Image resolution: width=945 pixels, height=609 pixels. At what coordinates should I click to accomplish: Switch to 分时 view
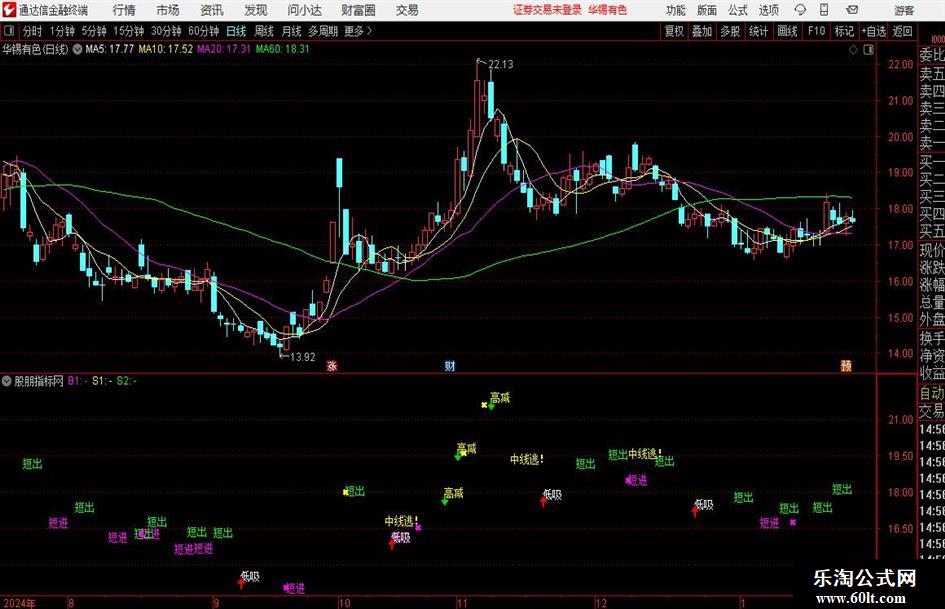pos(33,31)
